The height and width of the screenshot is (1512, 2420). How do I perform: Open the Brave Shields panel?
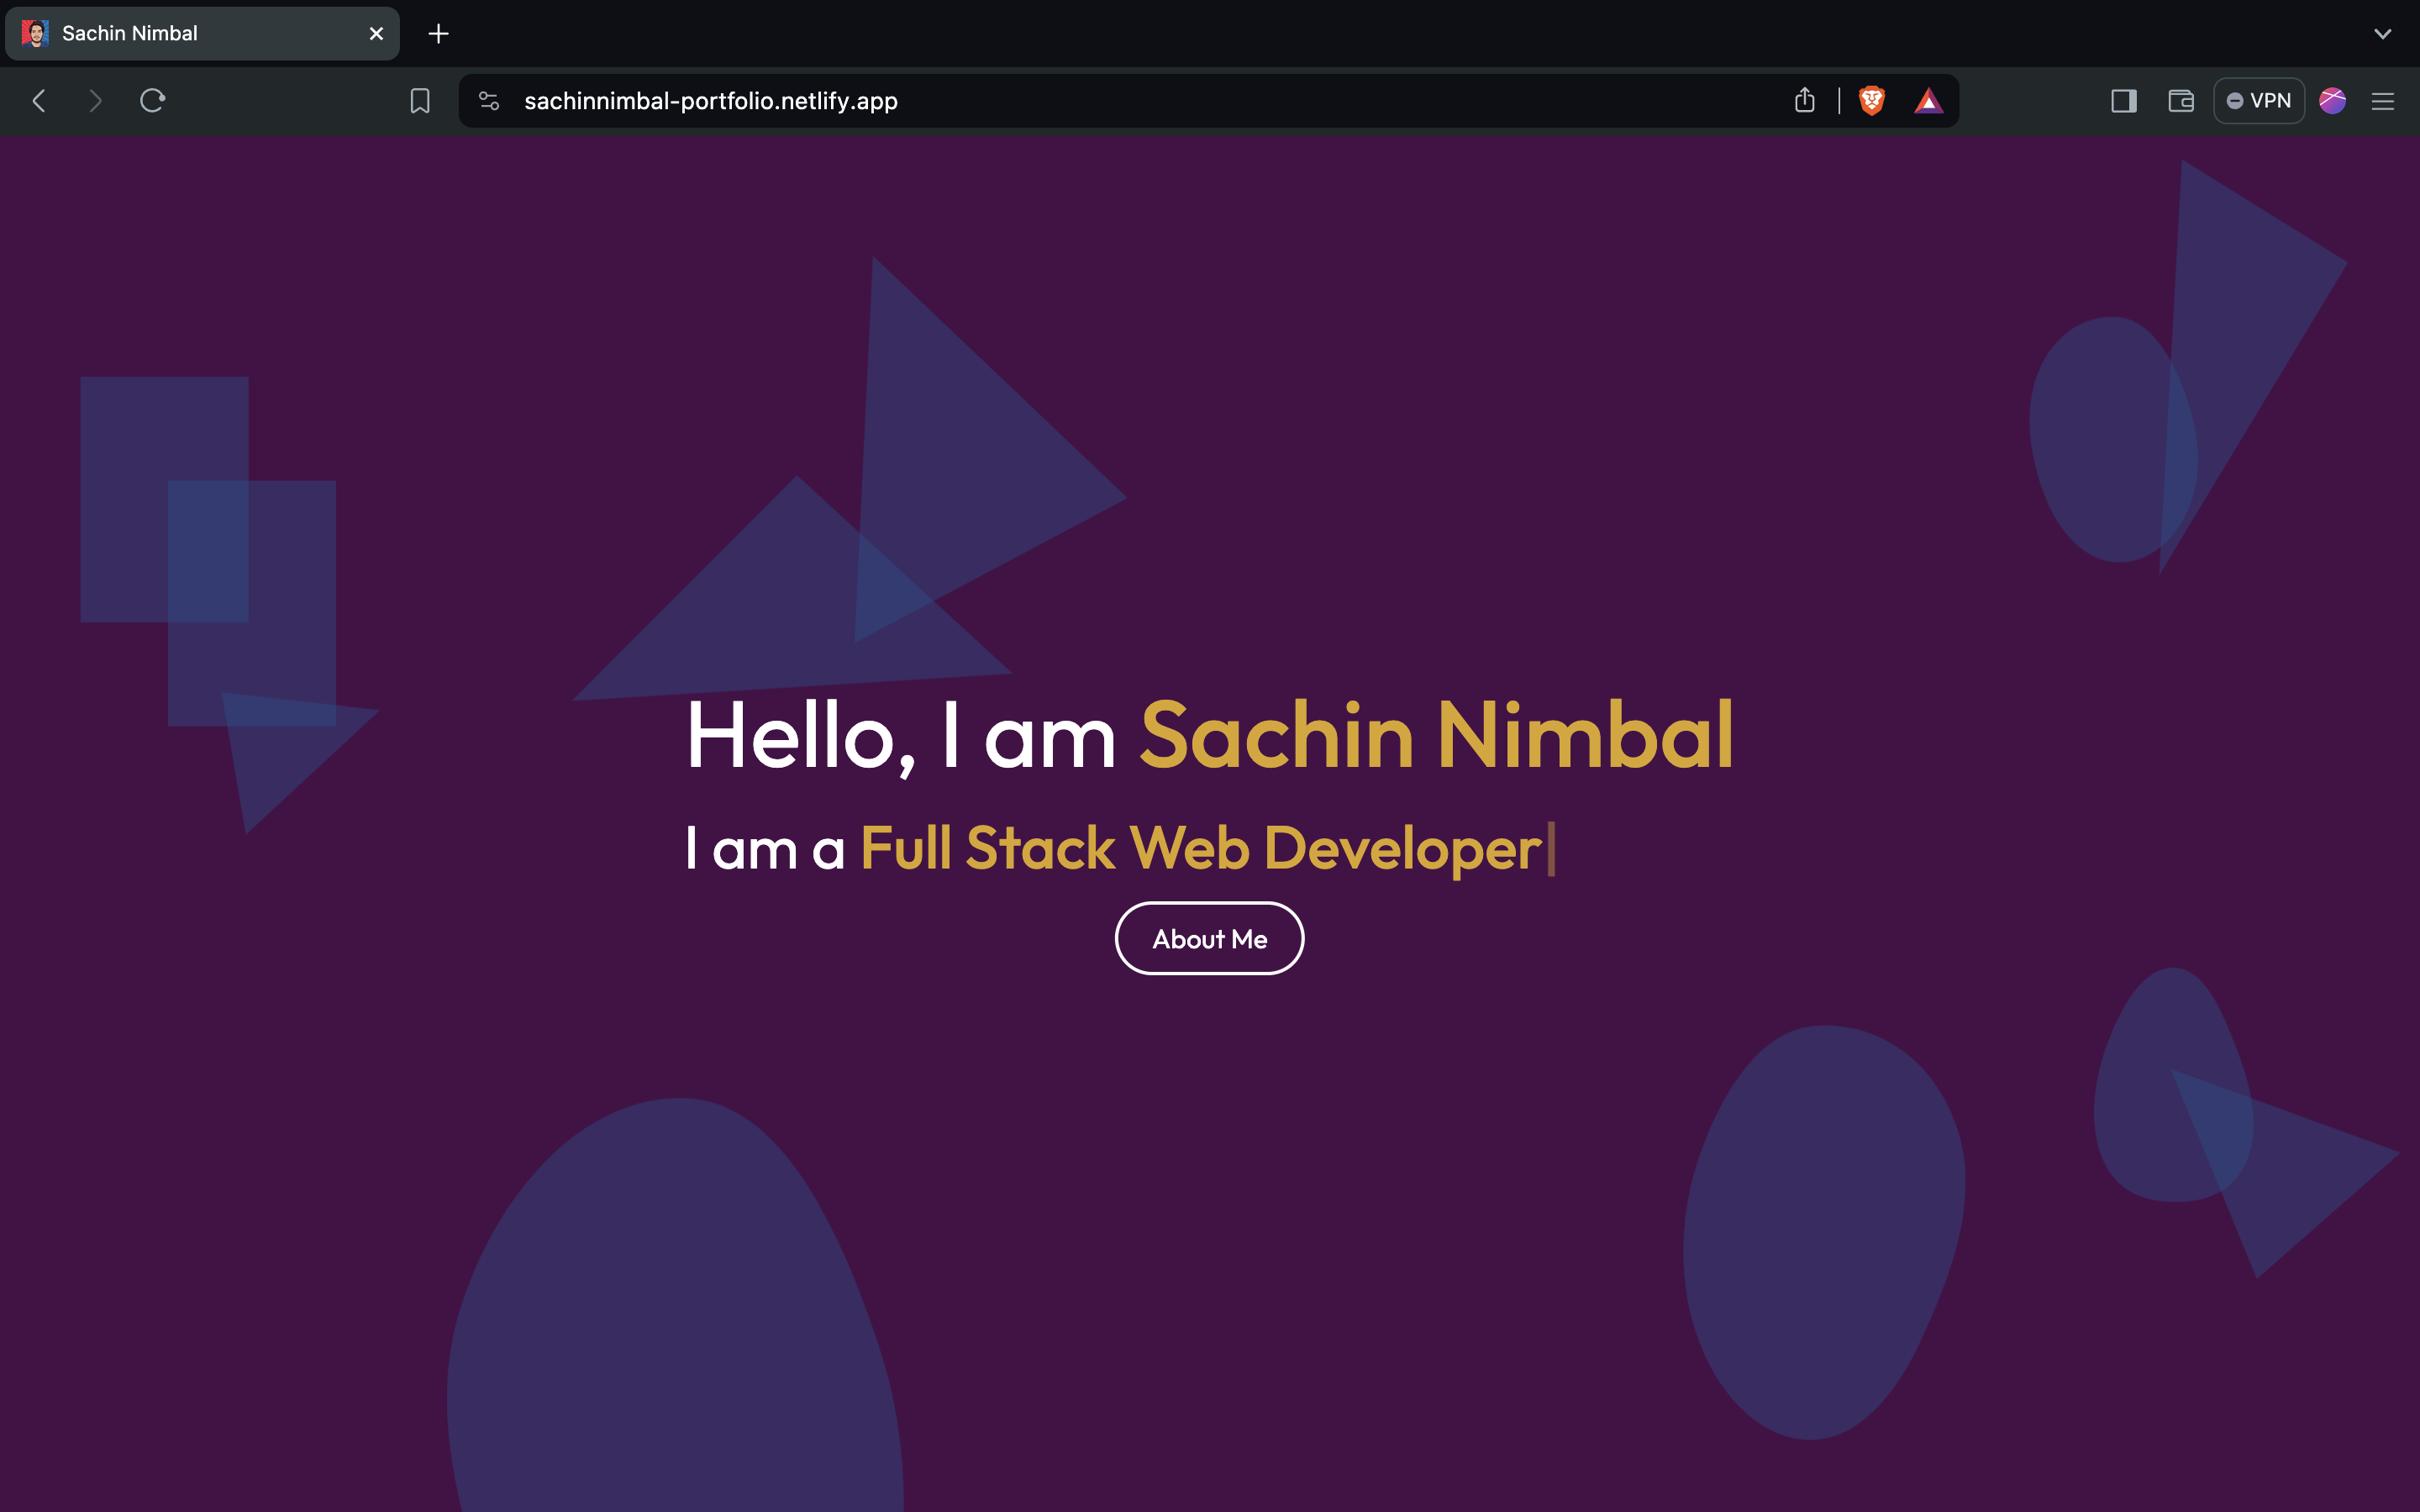(x=1871, y=100)
